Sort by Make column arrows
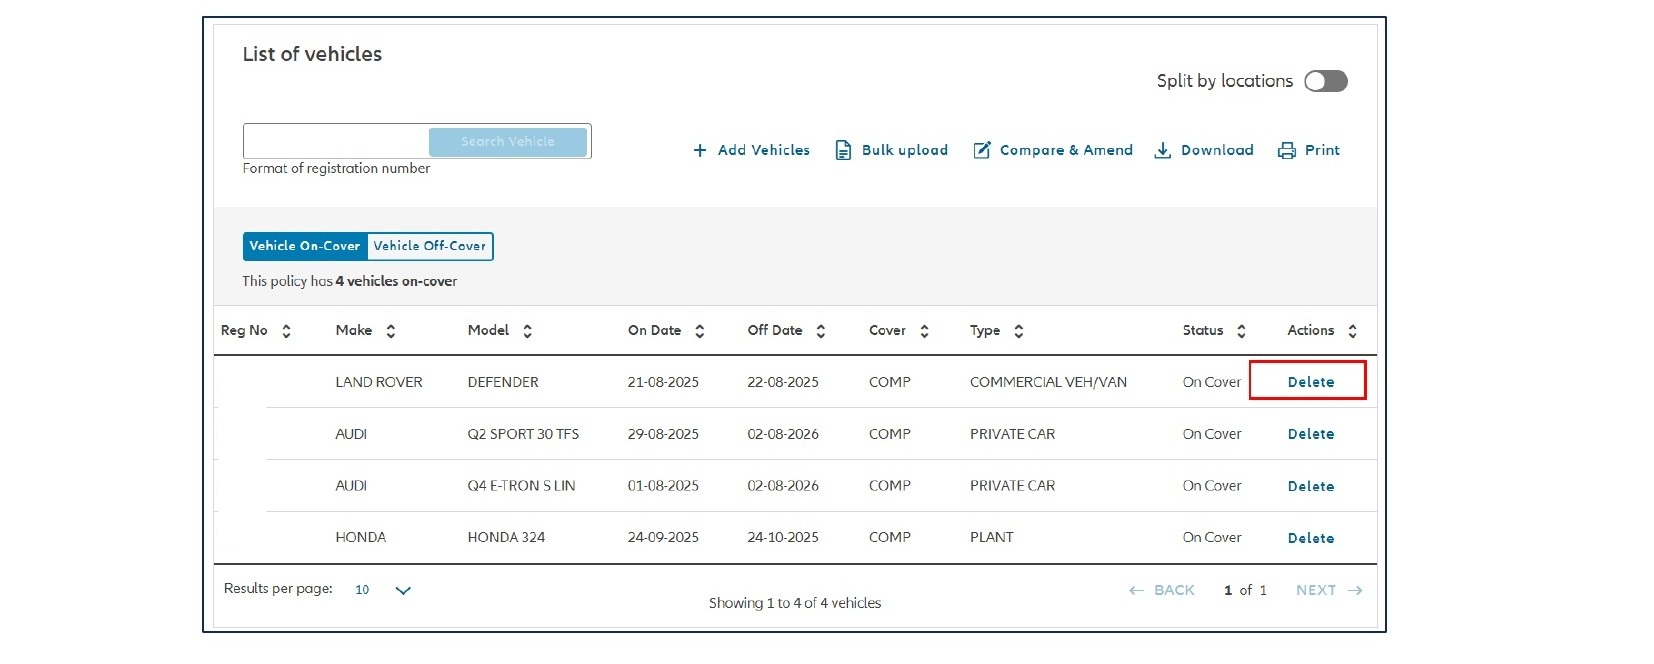Image resolution: width=1654 pixels, height=664 pixels. pyautogui.click(x=391, y=331)
